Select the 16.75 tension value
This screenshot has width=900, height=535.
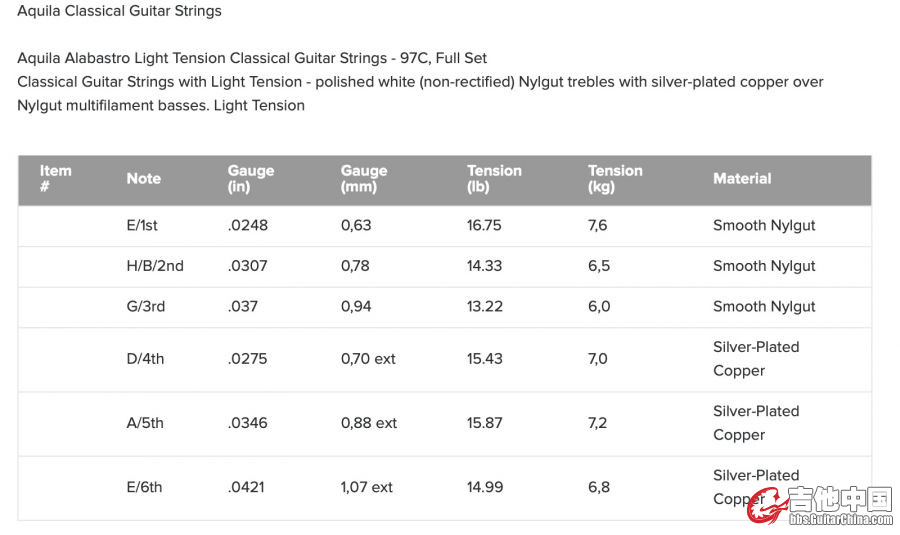pyautogui.click(x=484, y=226)
